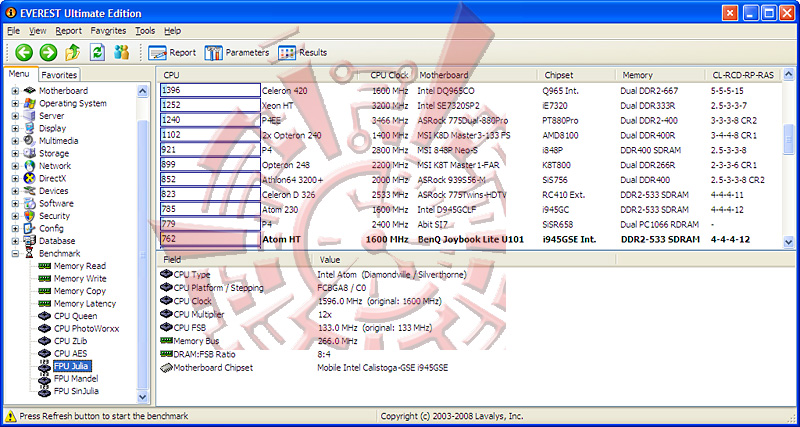Open the View menu
The height and width of the screenshot is (427, 800).
38,31
